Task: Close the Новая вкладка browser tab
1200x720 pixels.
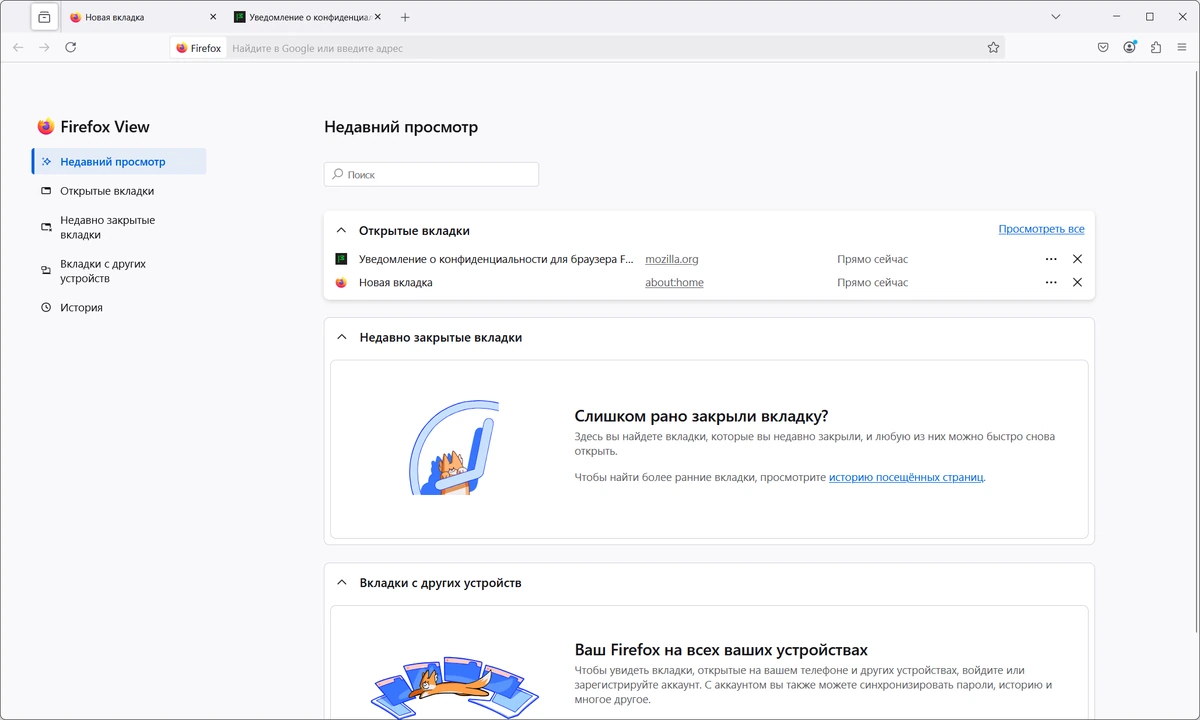Action: pyautogui.click(x=212, y=17)
